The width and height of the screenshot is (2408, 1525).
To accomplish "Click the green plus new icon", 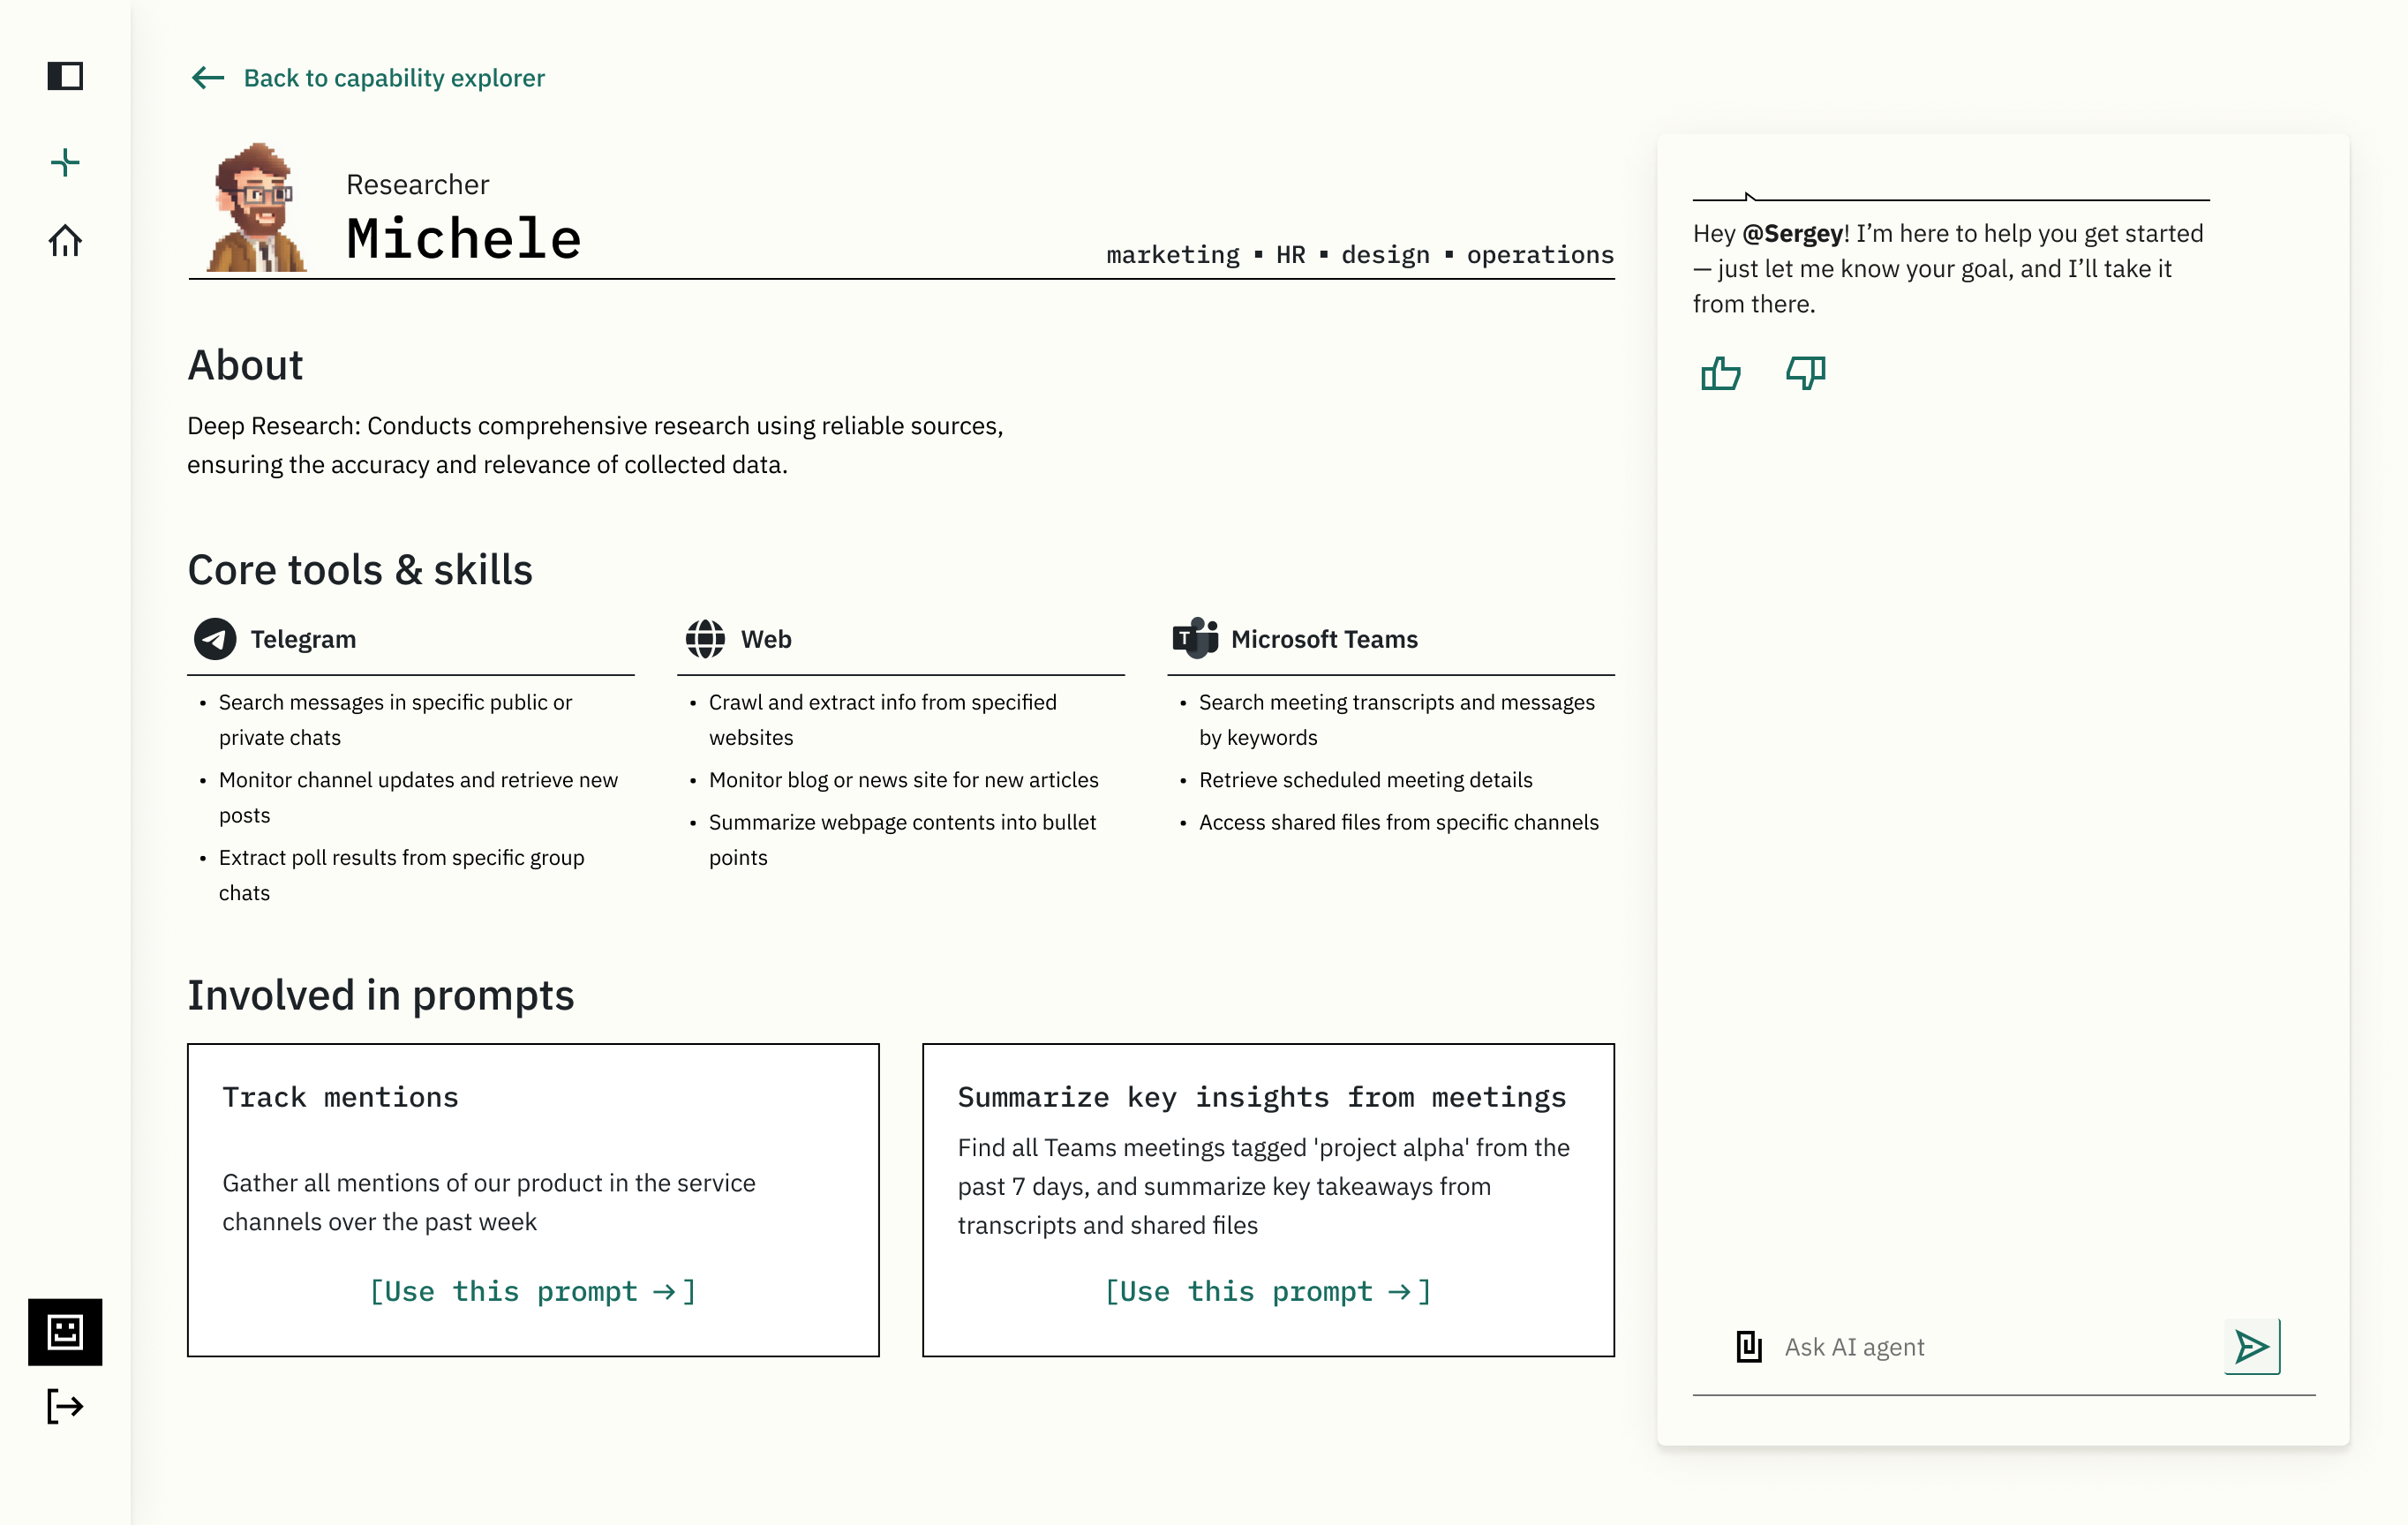I will [65, 162].
